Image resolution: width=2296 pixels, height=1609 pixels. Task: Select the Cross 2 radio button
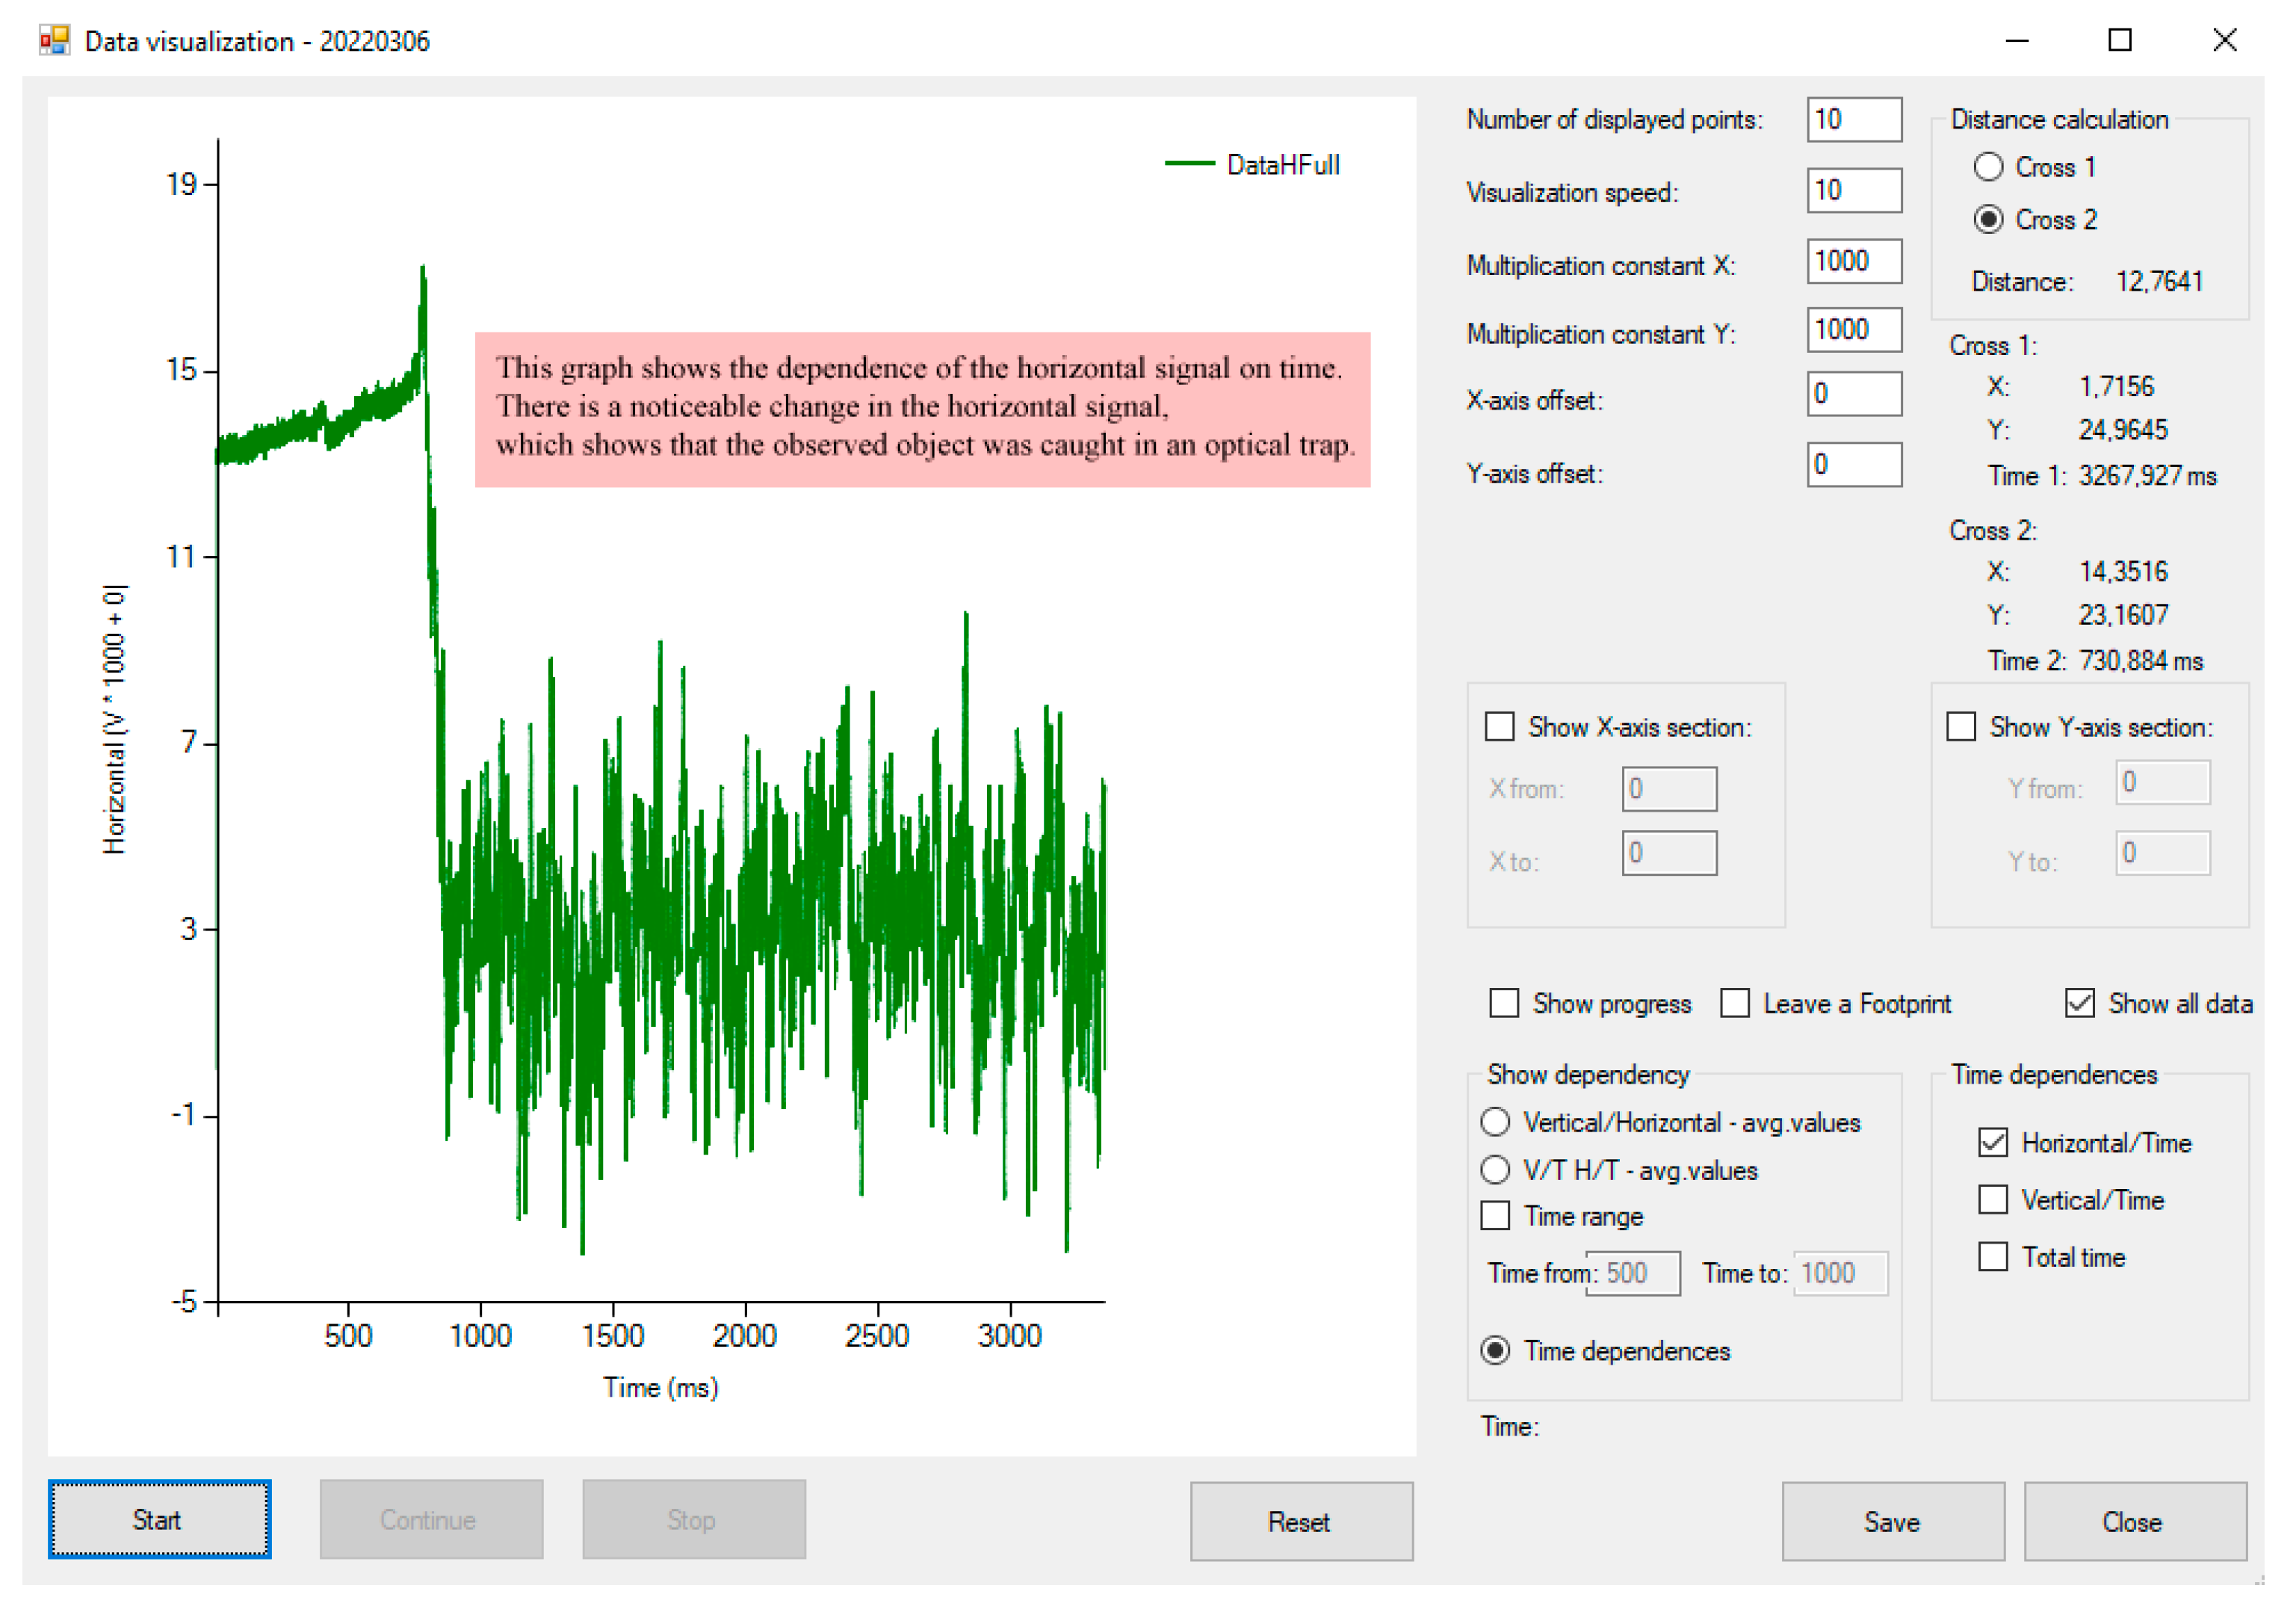pos(1988,219)
